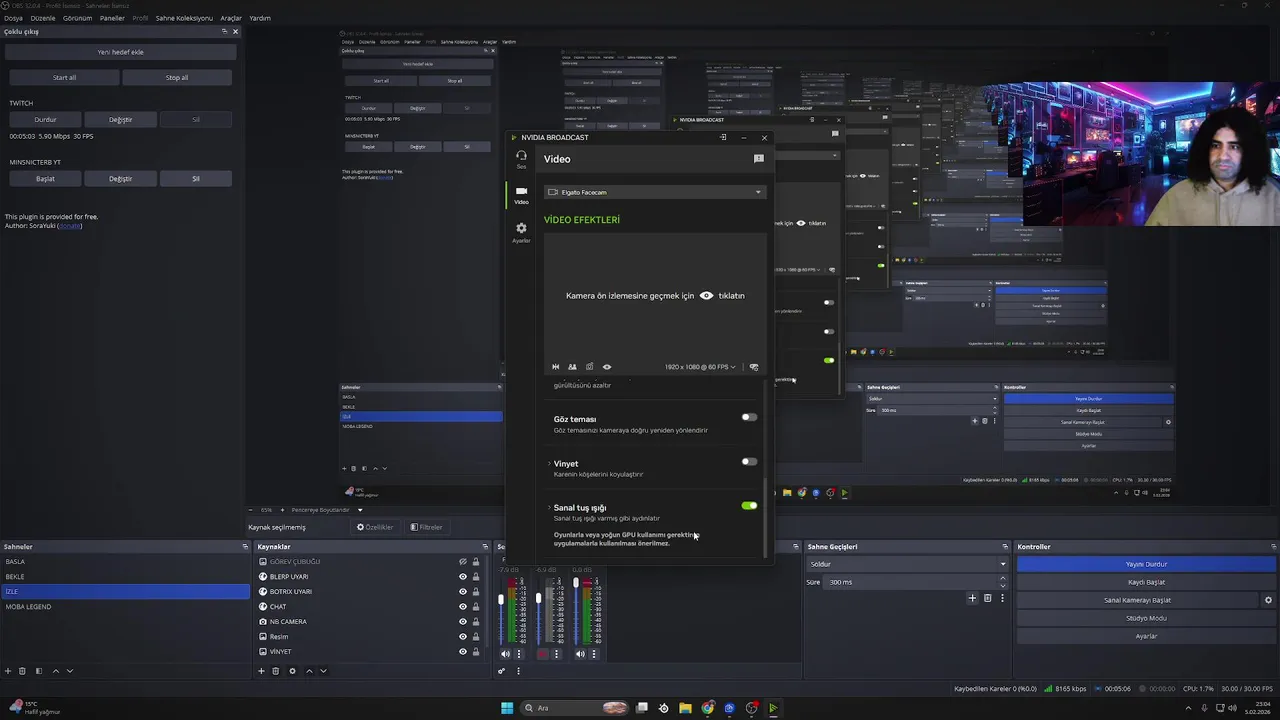Click the two-people icon below camera preview
Image resolution: width=1280 pixels, height=720 pixels.
coord(572,367)
